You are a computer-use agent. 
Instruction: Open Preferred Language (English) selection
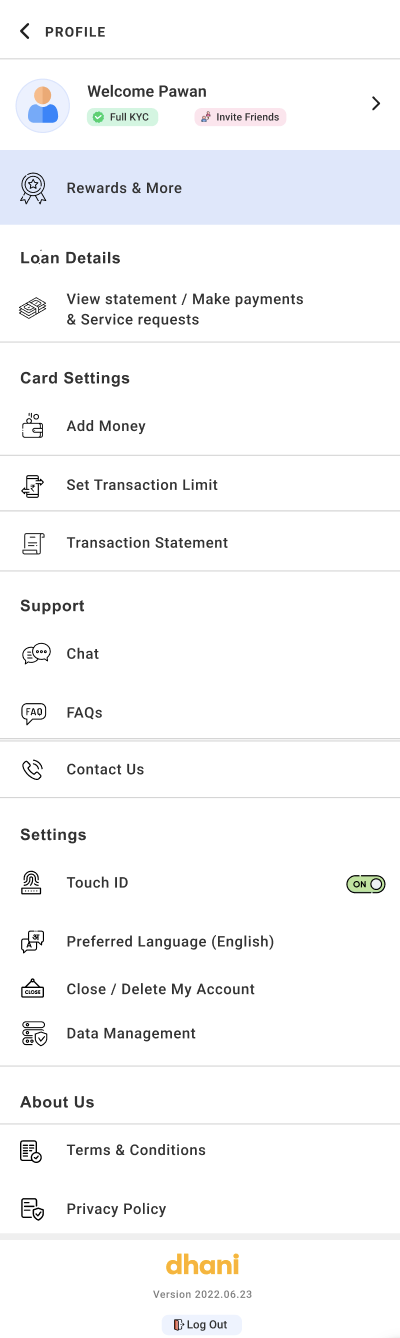[x=200, y=941]
